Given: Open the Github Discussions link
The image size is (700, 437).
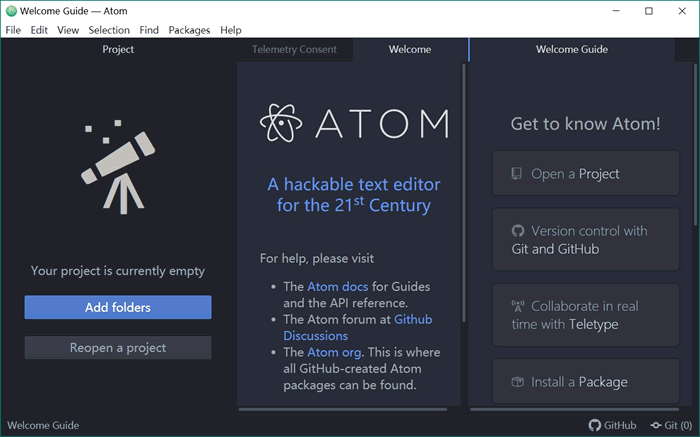Looking at the screenshot, I should pos(358,328).
